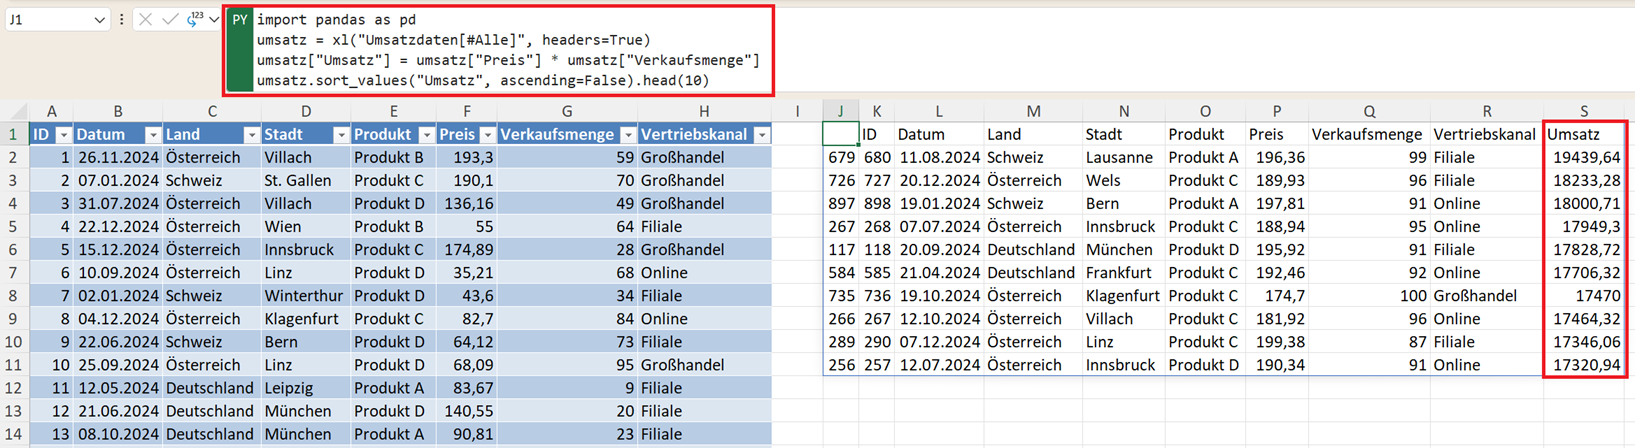Click the Umsatz cell with value 19439,64
Viewport: 1635px width, 448px height.
pos(1585,158)
